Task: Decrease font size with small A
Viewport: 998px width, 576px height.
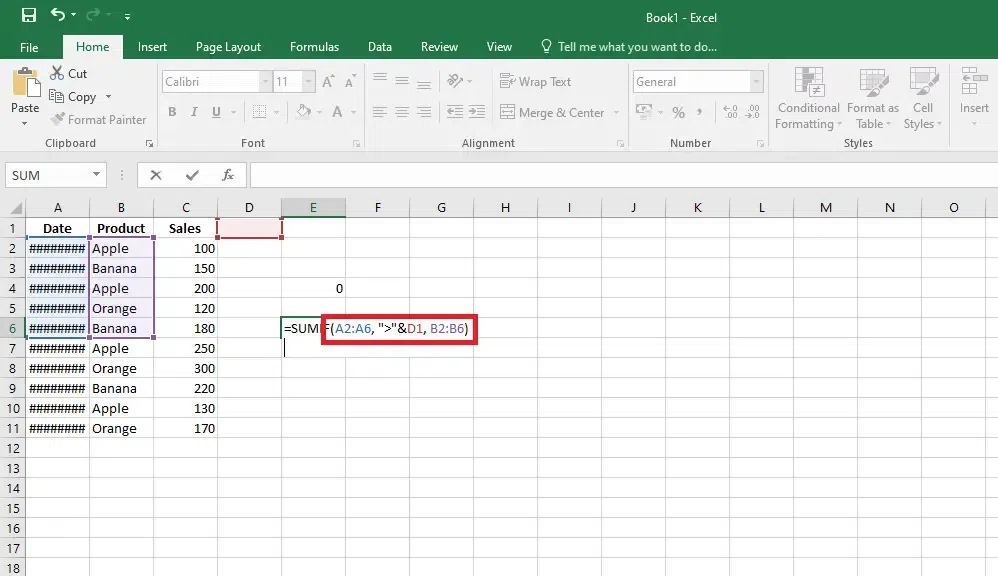Action: (350, 81)
